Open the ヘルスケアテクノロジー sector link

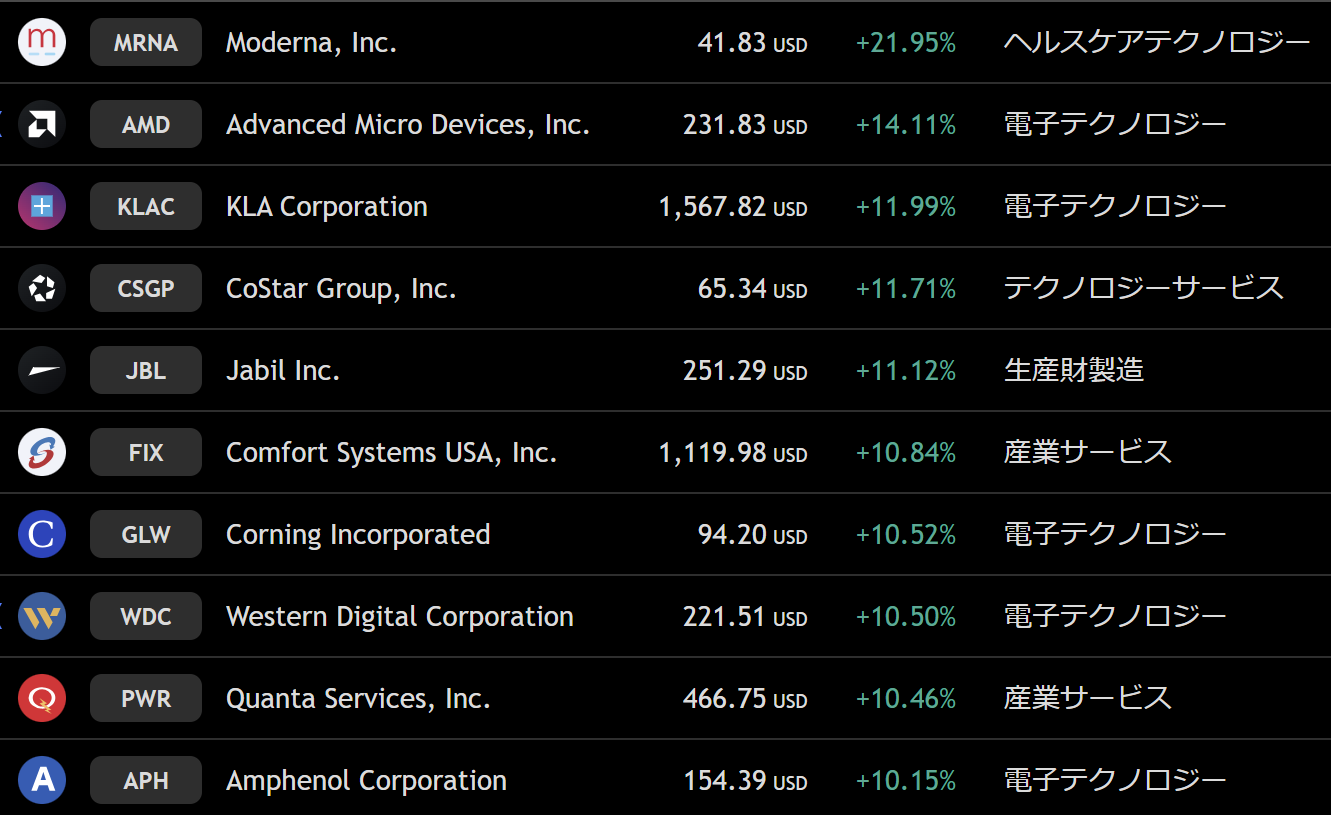coord(1157,43)
